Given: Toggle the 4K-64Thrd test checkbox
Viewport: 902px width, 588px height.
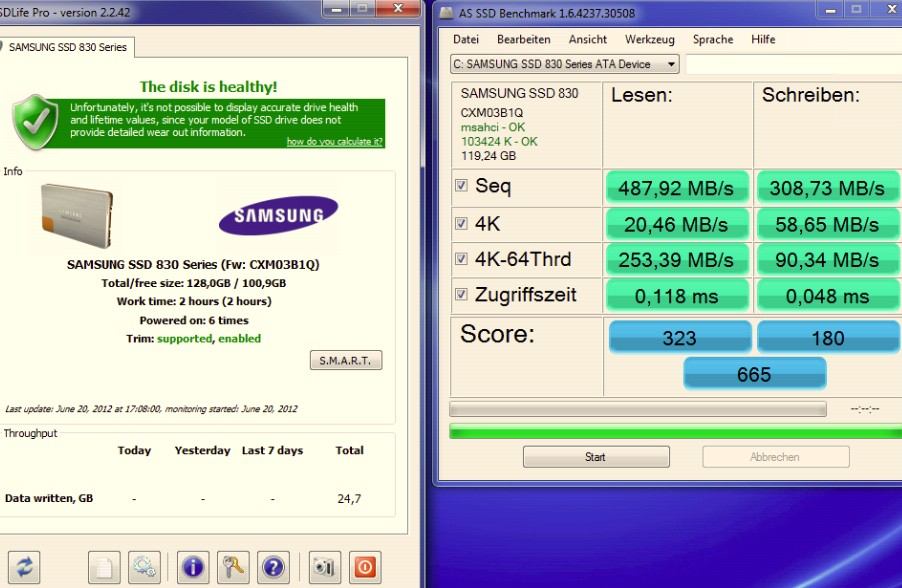Looking at the screenshot, I should point(461,258).
